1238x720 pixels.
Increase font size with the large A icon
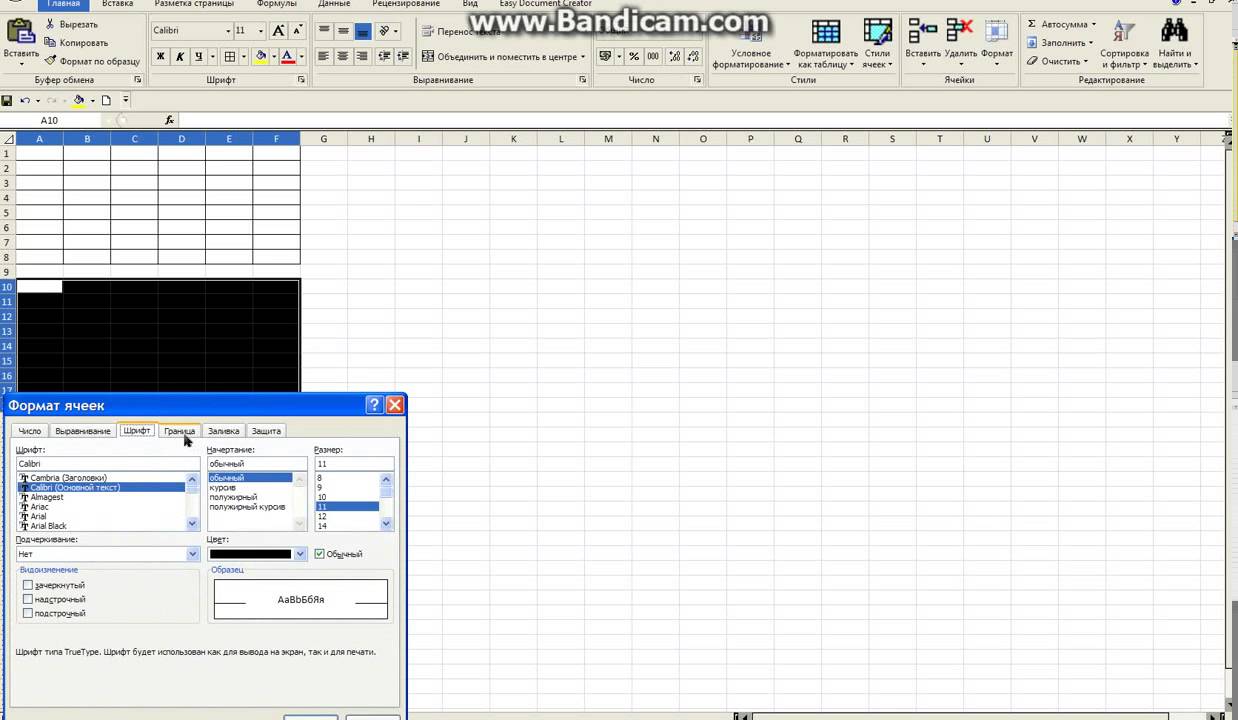click(278, 31)
